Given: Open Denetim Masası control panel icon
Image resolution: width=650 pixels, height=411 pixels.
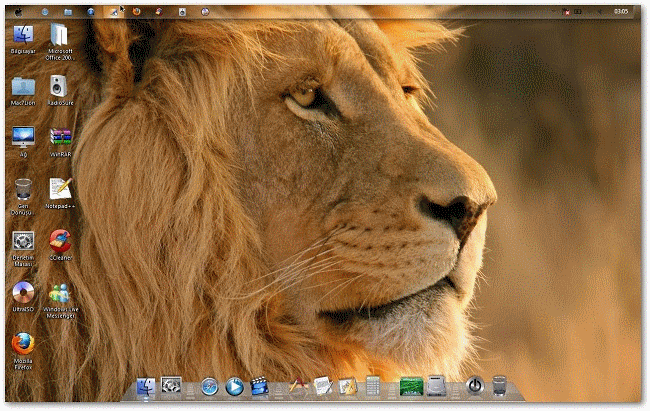Looking at the screenshot, I should tap(23, 248).
